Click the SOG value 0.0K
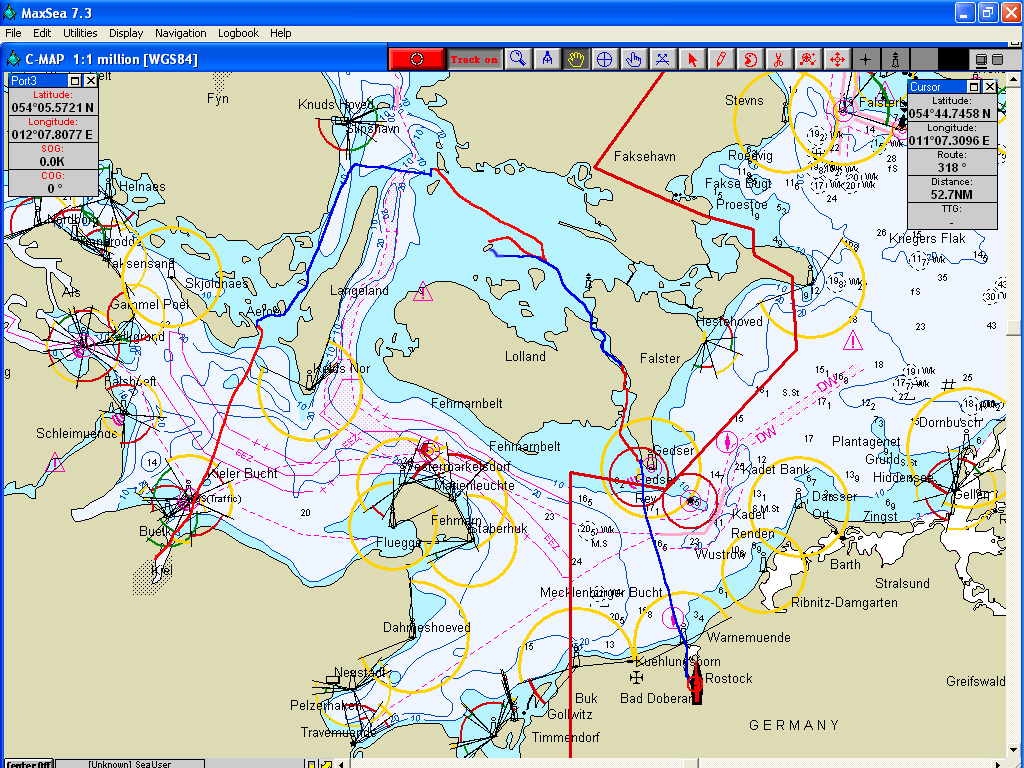Viewport: 1024px width, 768px height. 52,161
